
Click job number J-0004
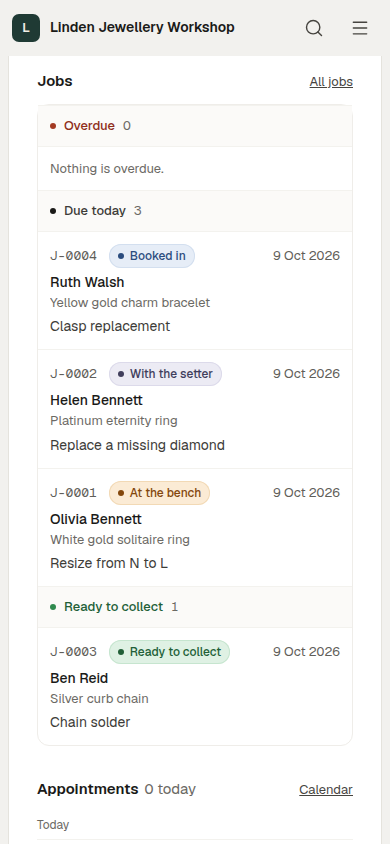tap(74, 256)
